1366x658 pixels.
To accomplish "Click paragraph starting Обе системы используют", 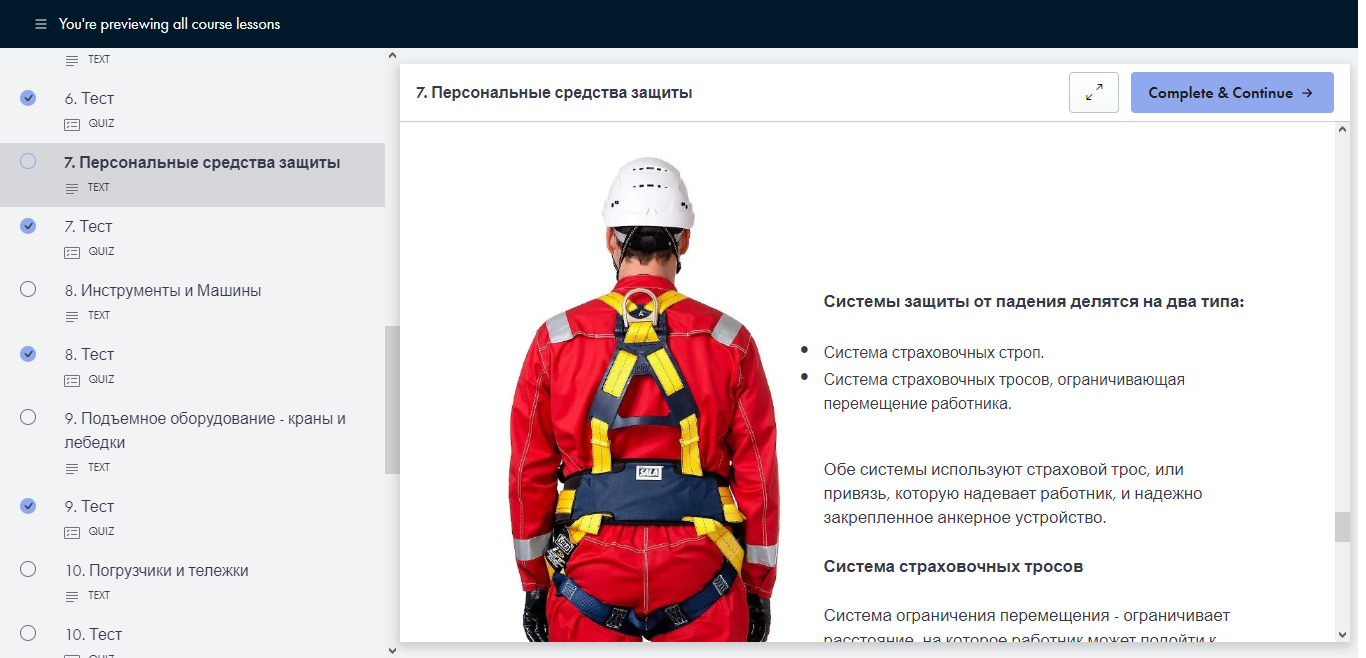I will coord(1013,493).
